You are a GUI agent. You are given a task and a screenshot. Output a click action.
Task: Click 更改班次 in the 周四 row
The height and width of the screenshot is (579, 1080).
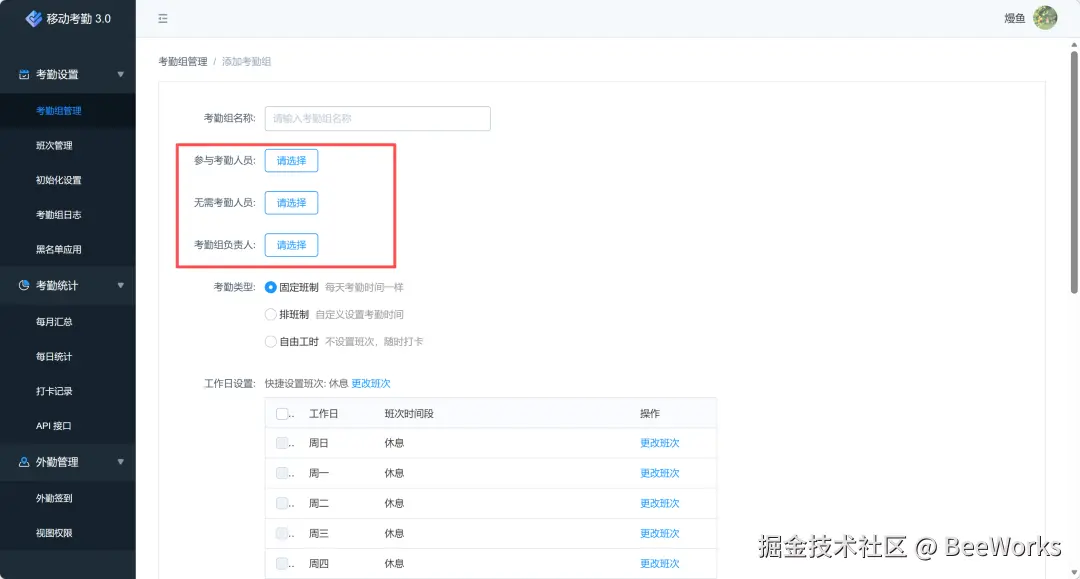659,563
